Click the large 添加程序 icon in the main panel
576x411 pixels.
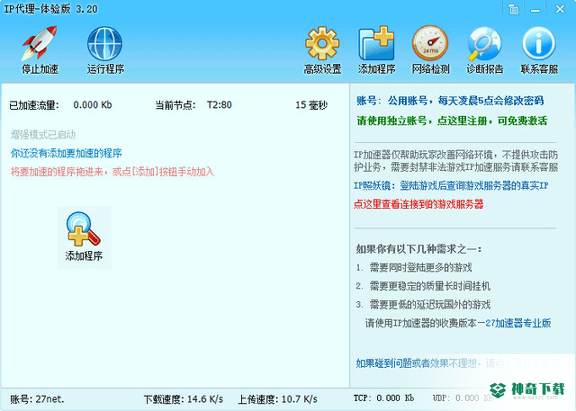pos(84,237)
